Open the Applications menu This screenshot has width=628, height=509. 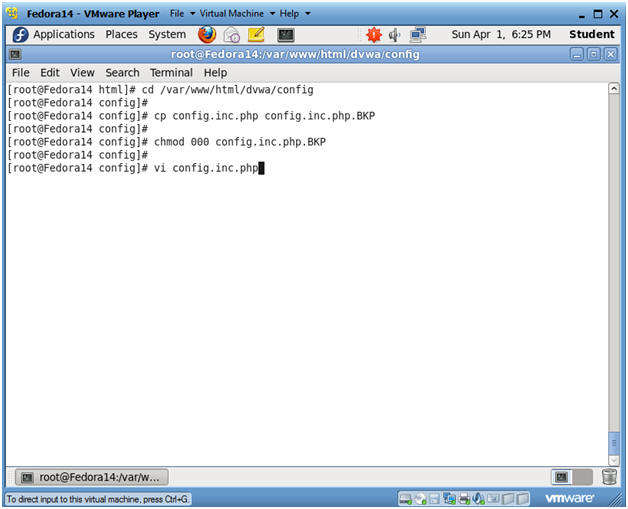coord(64,34)
